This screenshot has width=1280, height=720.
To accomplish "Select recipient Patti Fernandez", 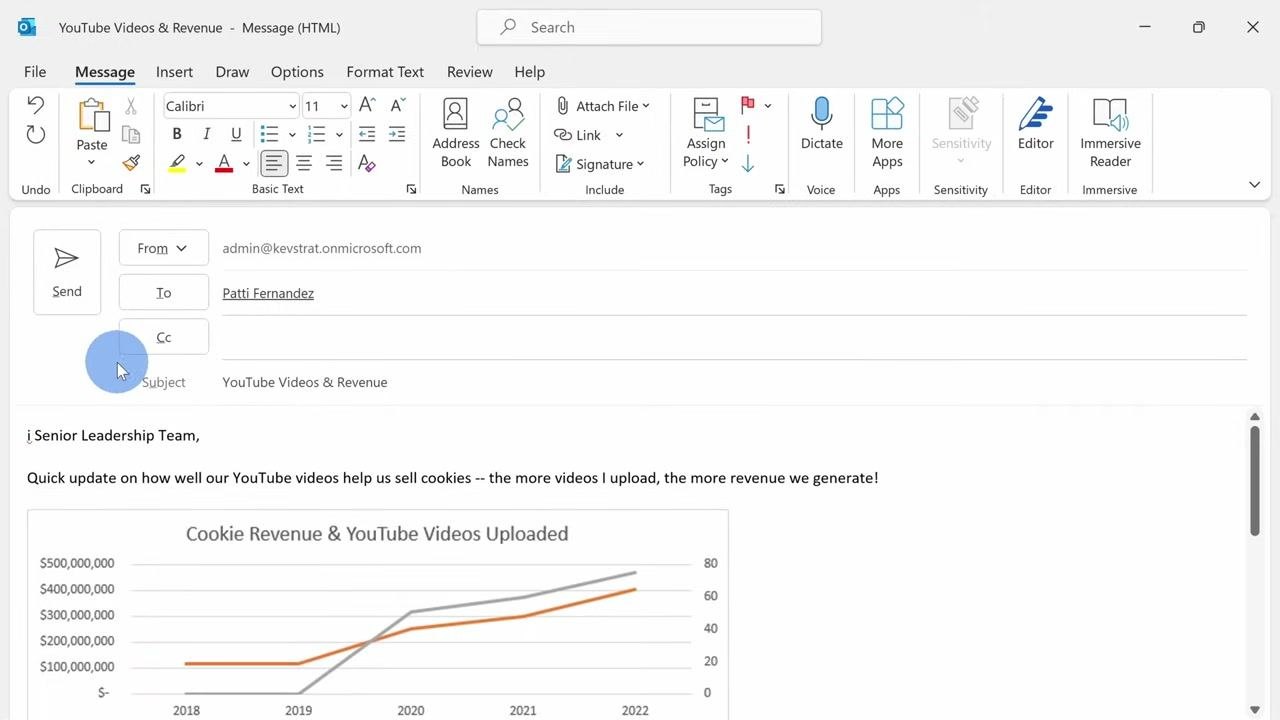I will (268, 293).
